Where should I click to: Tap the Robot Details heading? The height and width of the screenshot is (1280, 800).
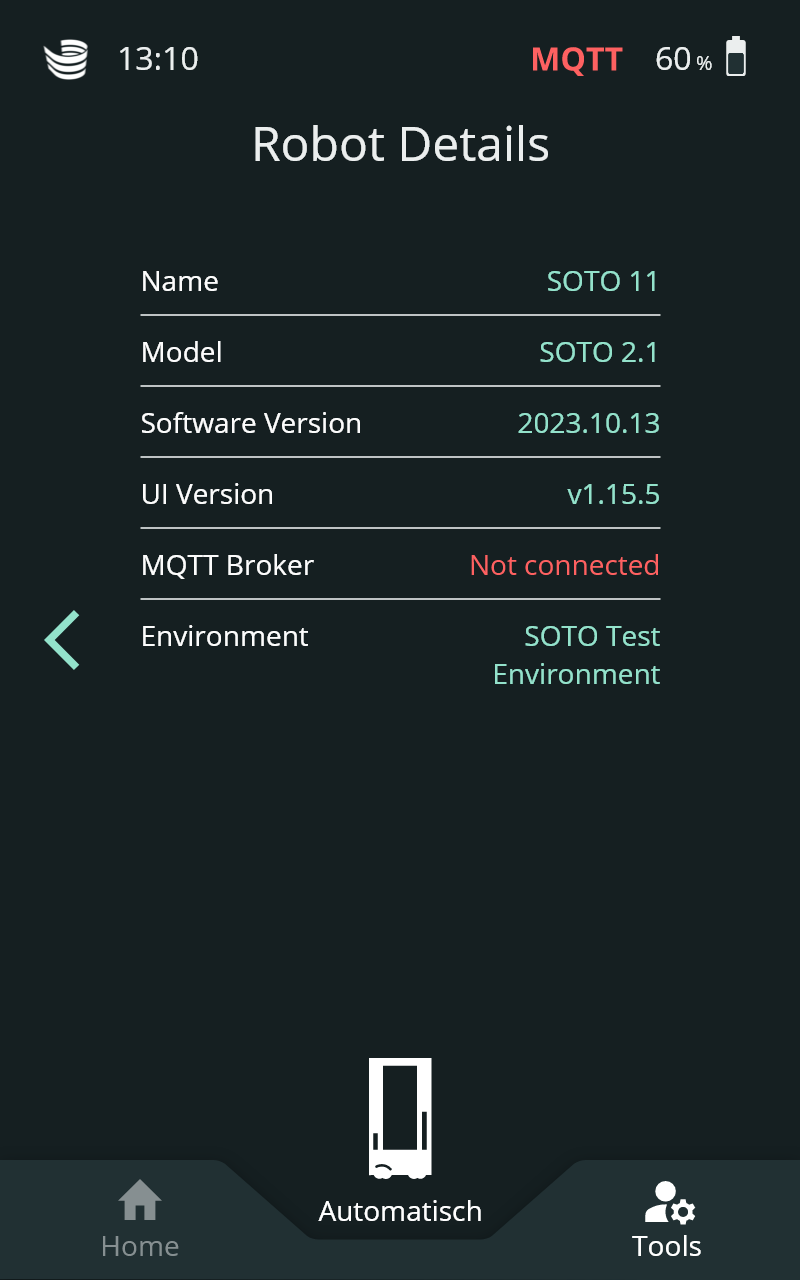click(x=400, y=144)
